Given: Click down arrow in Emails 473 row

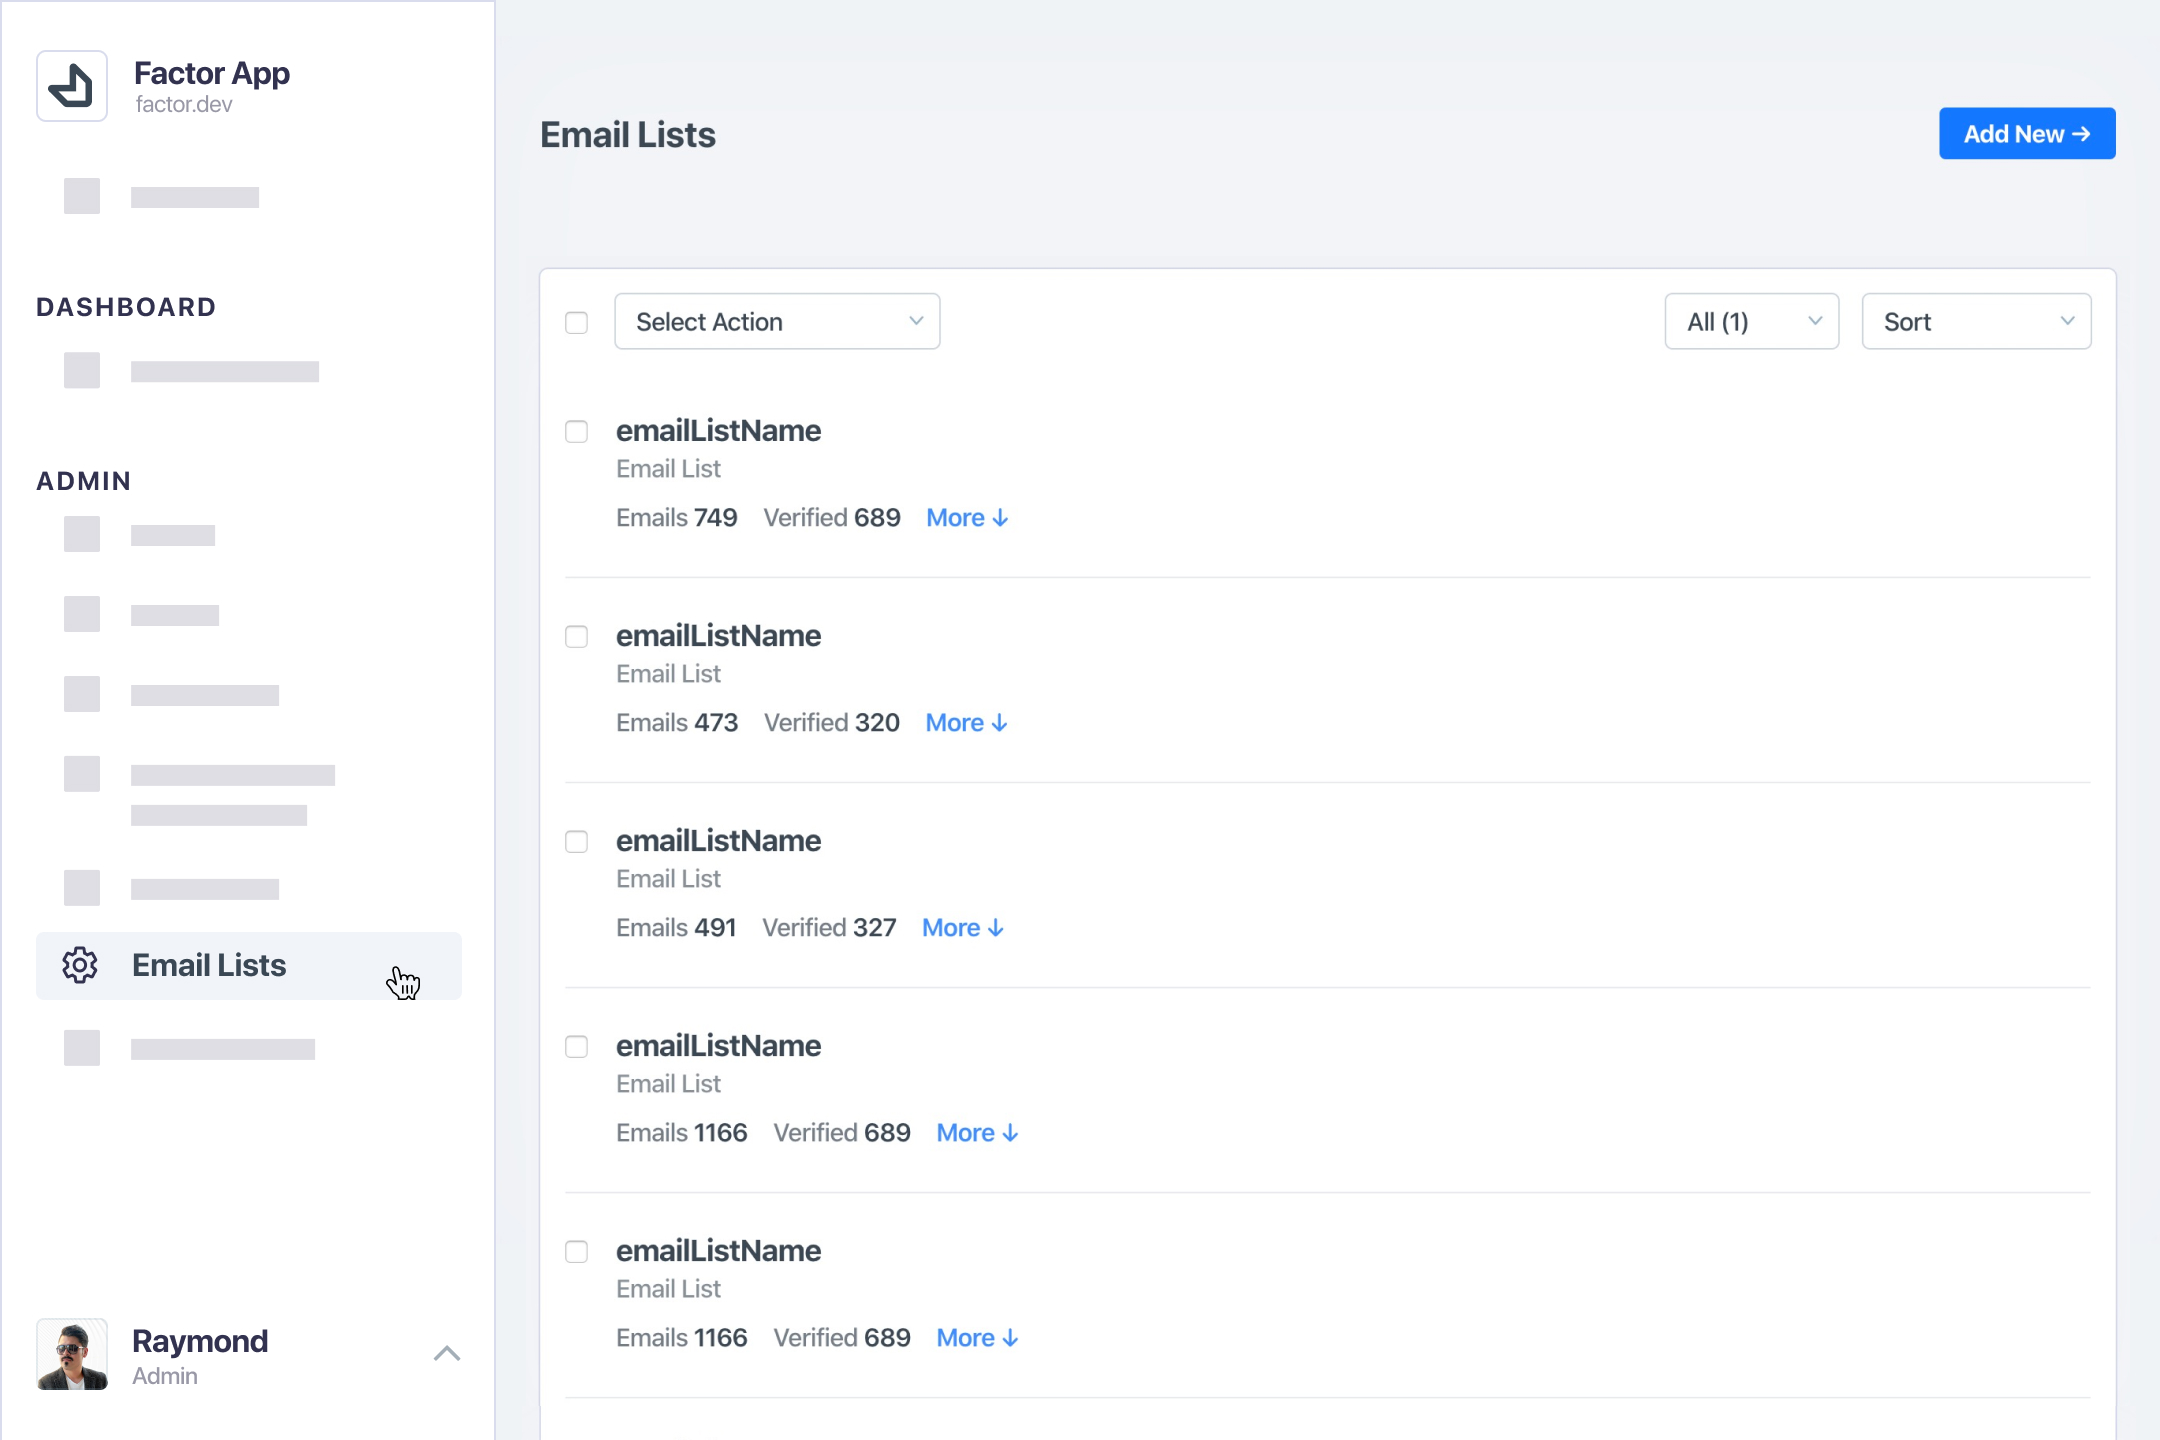Looking at the screenshot, I should (x=1000, y=723).
